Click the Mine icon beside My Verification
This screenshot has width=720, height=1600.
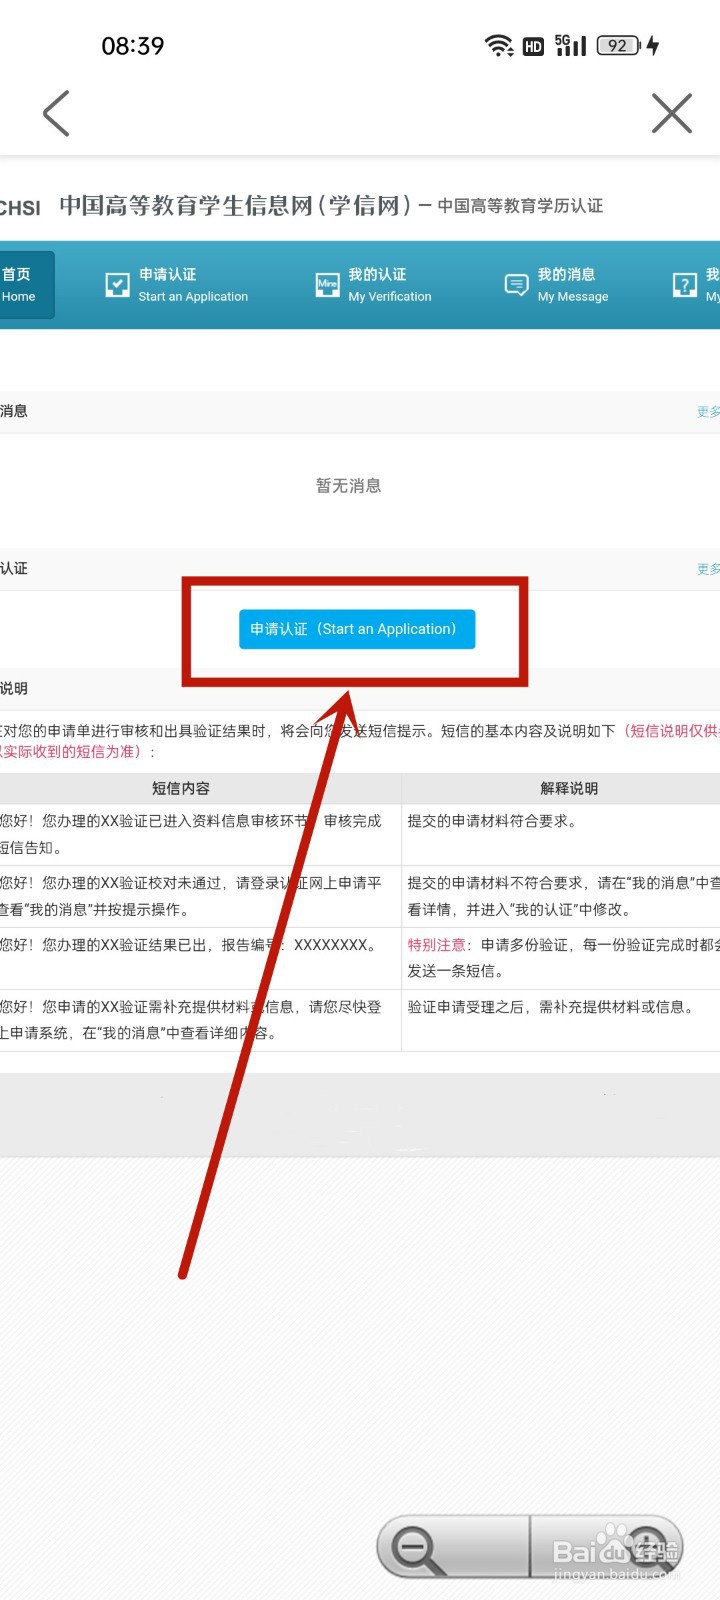pos(327,285)
